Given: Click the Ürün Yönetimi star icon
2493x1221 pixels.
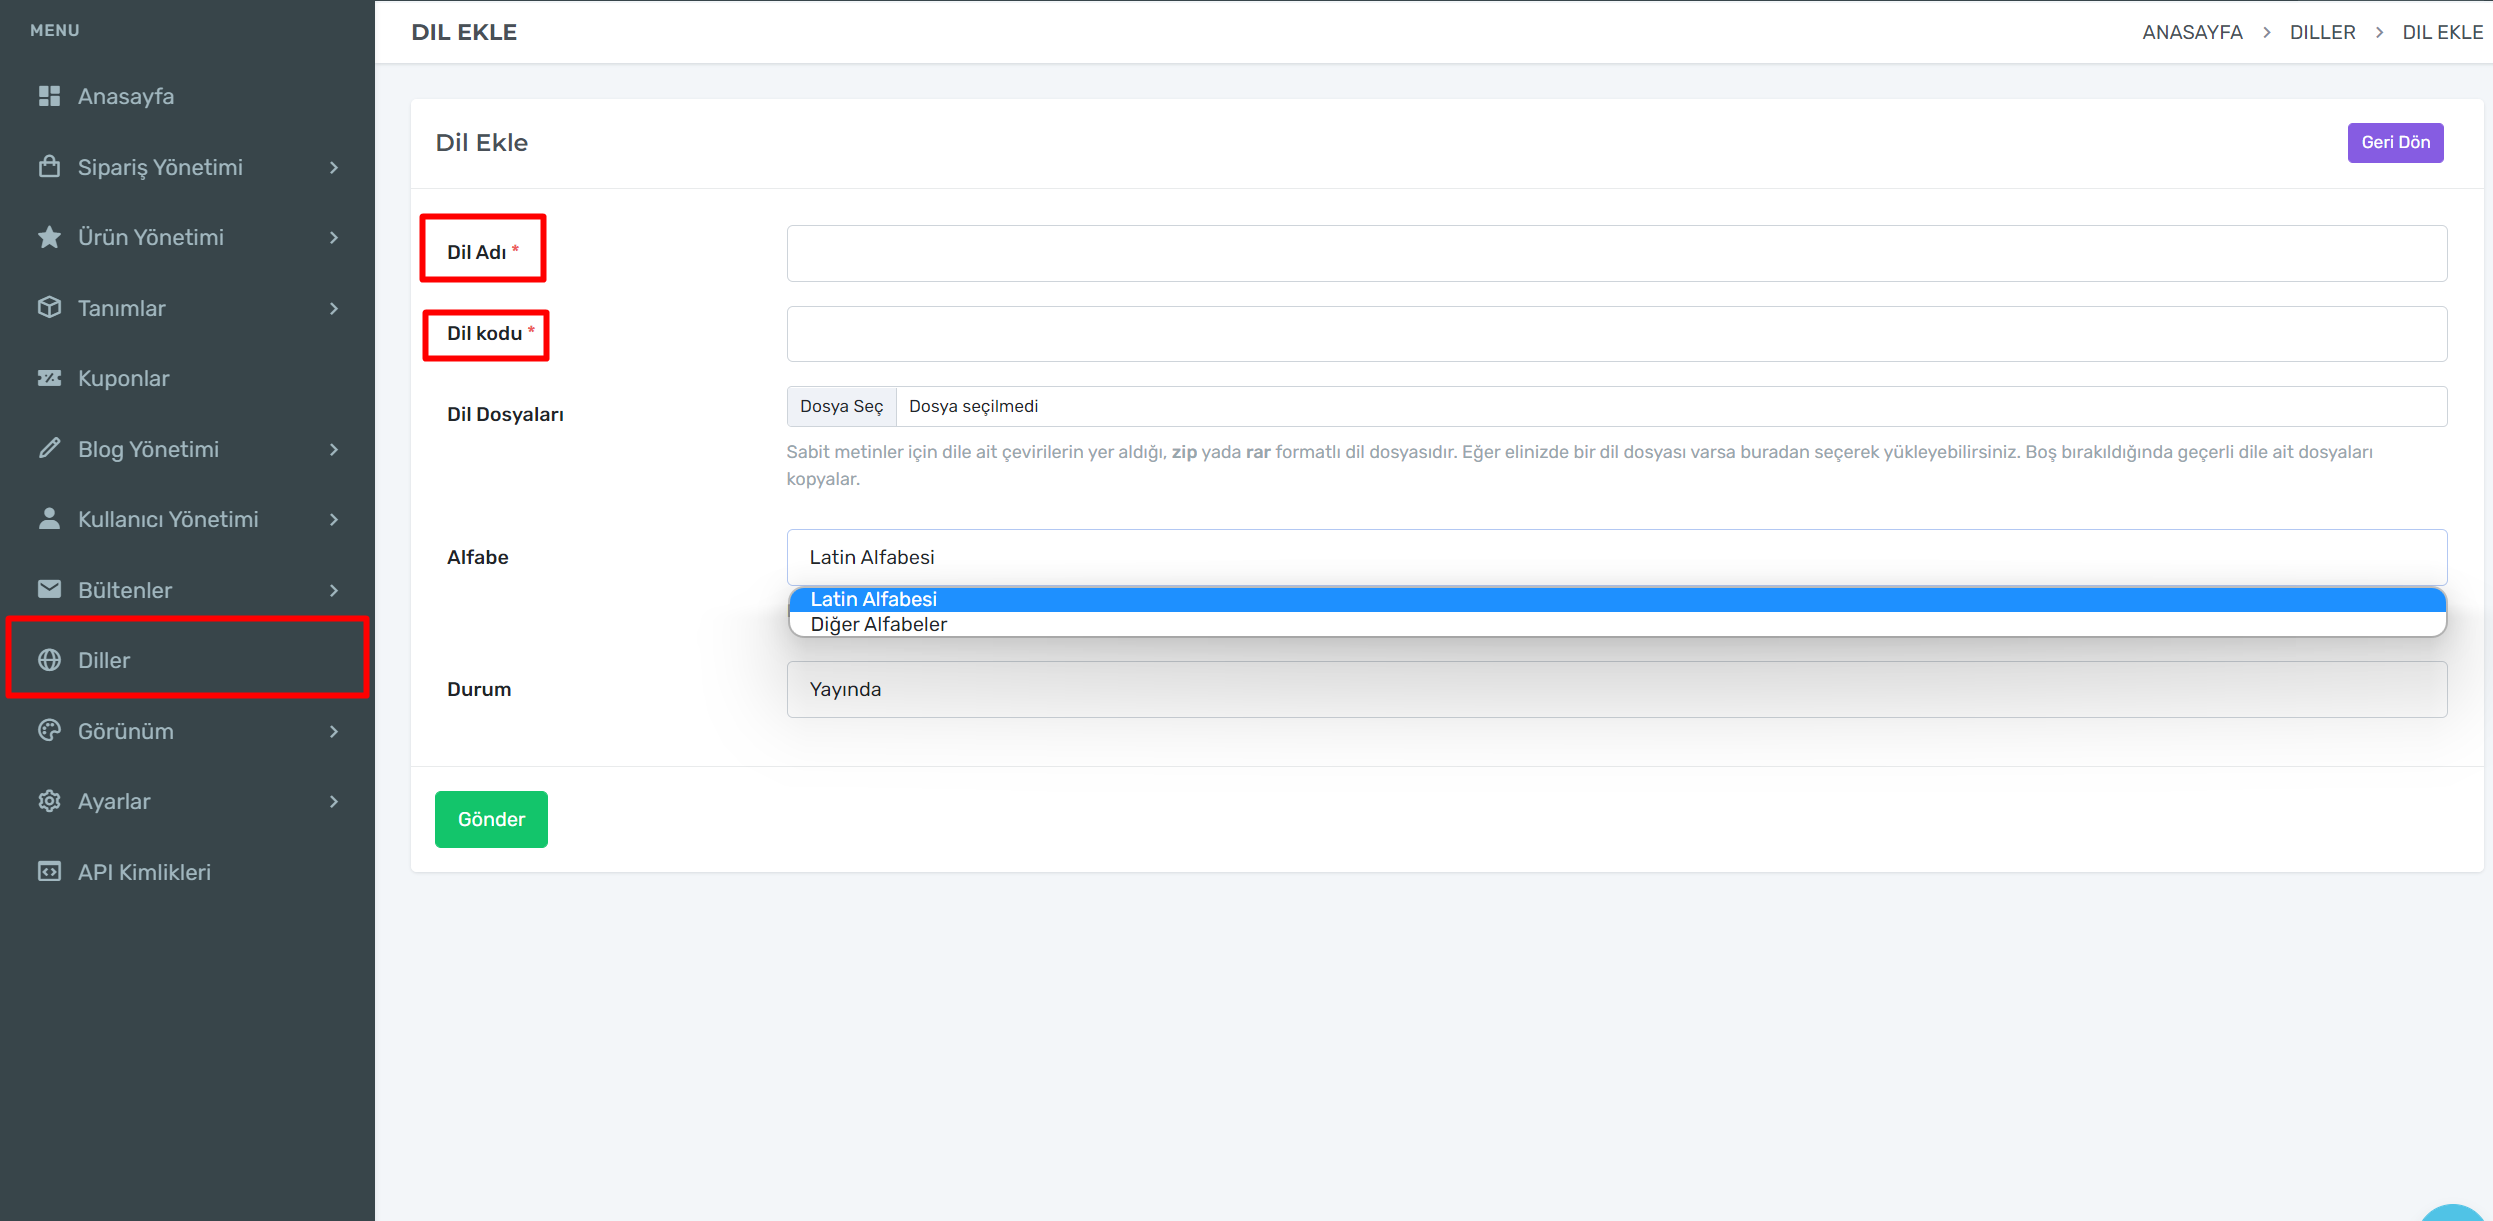Looking at the screenshot, I should coord(49,237).
